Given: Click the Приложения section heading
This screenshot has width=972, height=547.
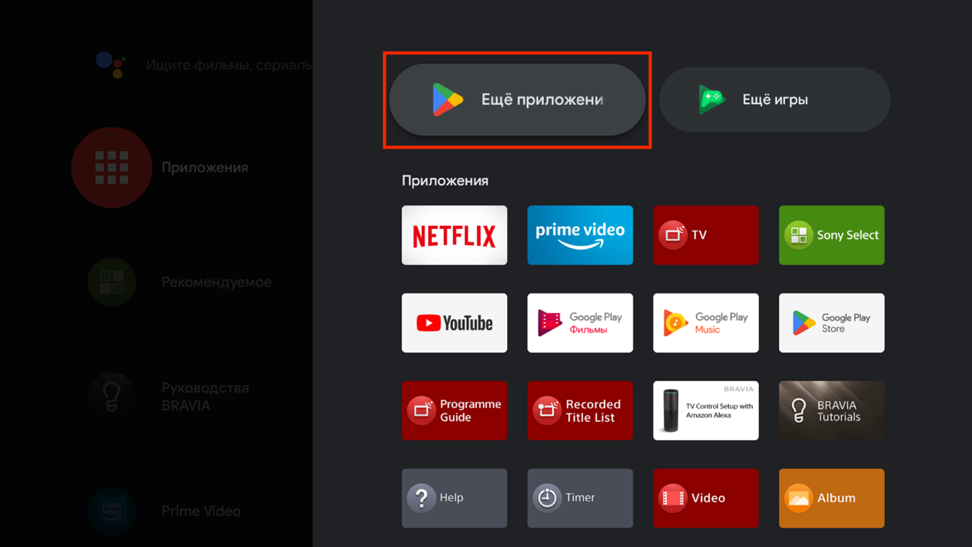Looking at the screenshot, I should (x=445, y=180).
